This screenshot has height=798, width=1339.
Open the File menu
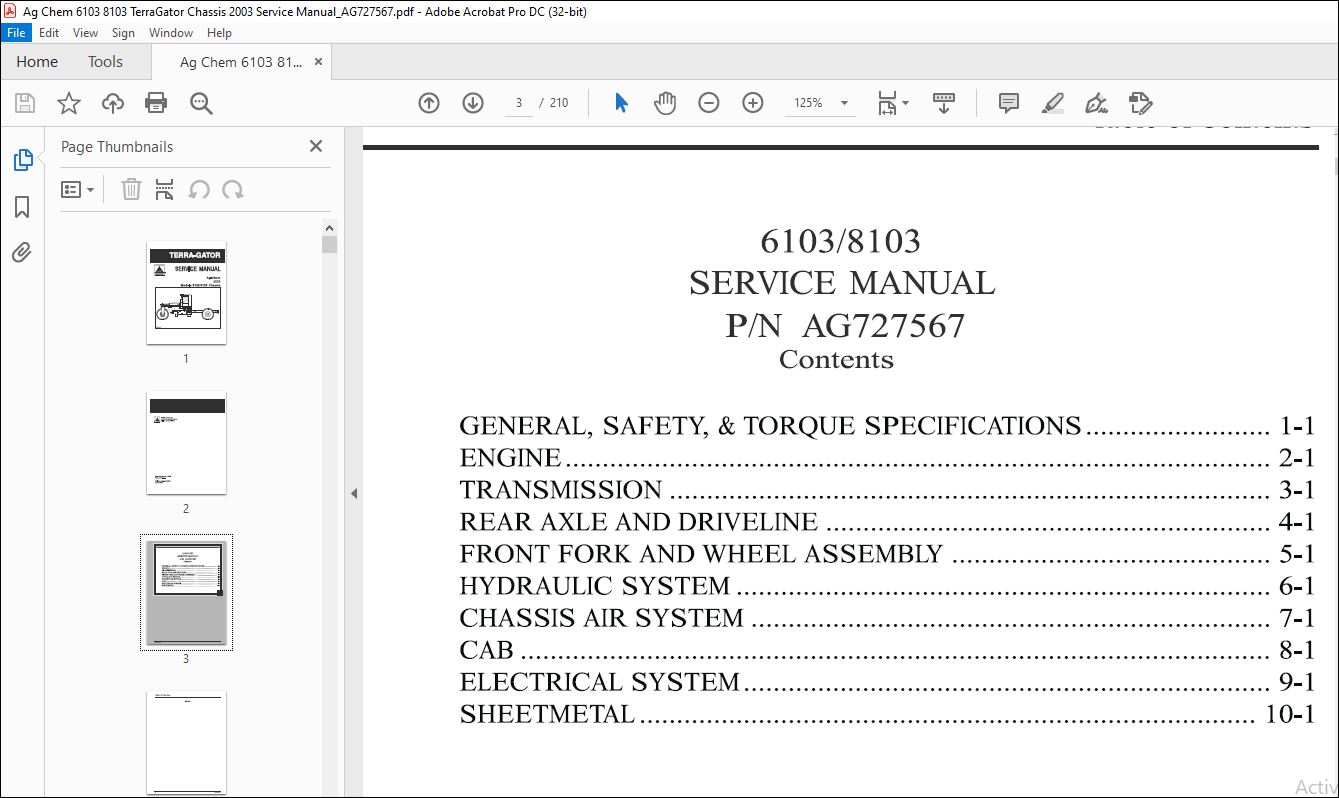tap(17, 33)
